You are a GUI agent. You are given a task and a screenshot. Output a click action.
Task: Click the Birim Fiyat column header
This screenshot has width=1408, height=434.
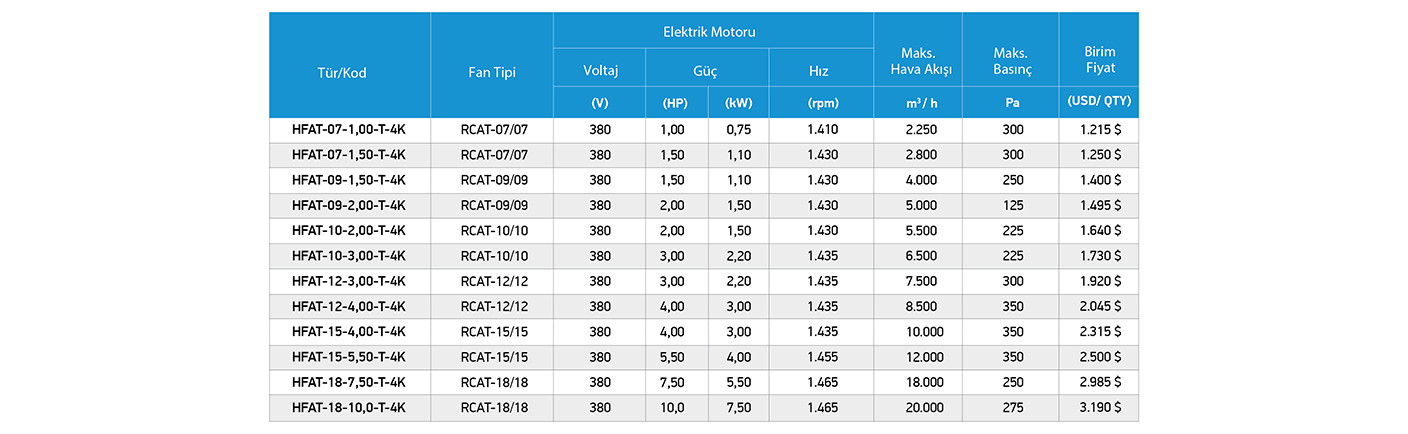1099,60
